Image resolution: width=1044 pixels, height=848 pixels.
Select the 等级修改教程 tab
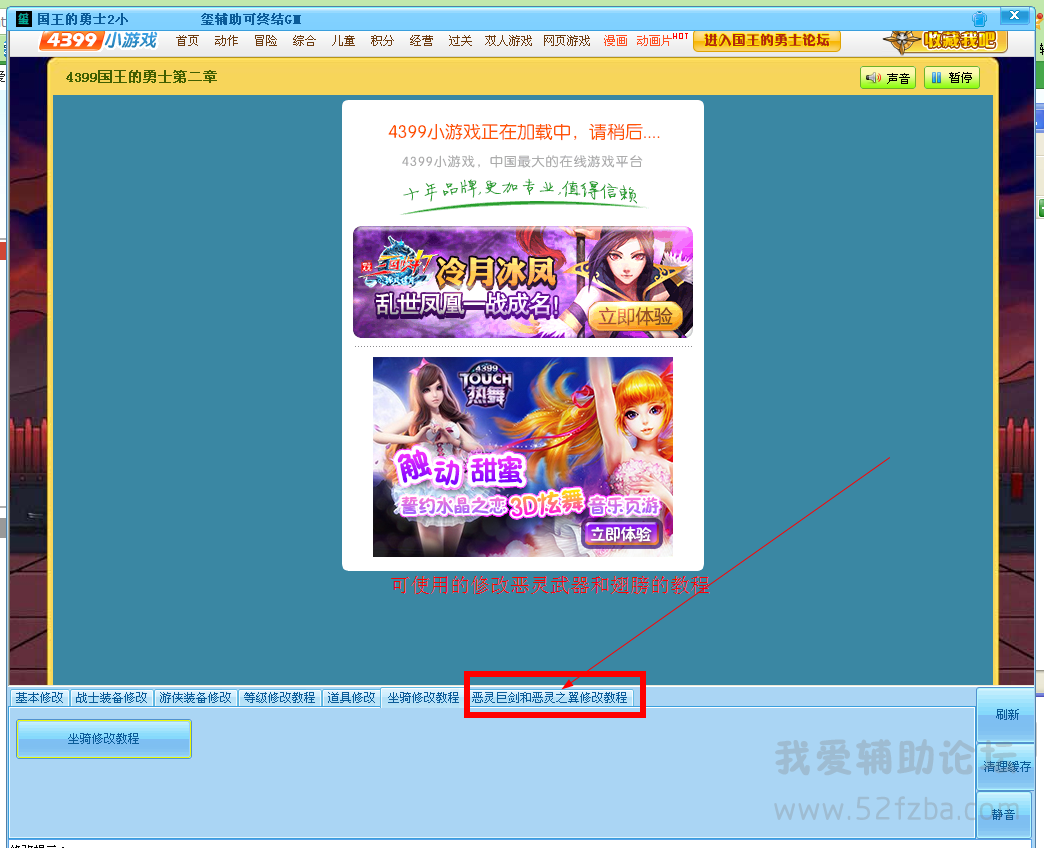pyautogui.click(x=279, y=698)
